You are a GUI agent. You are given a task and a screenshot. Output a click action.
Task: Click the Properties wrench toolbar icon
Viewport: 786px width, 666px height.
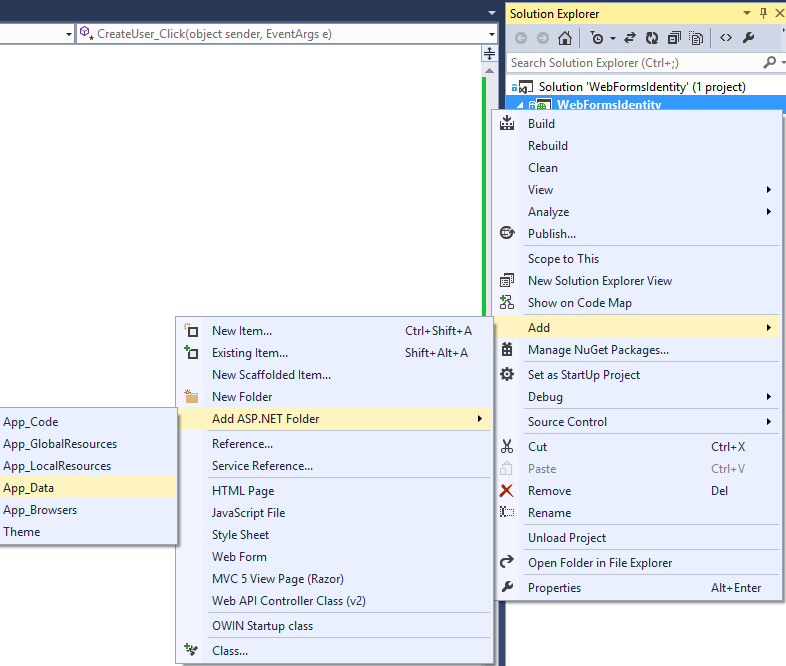[749, 38]
